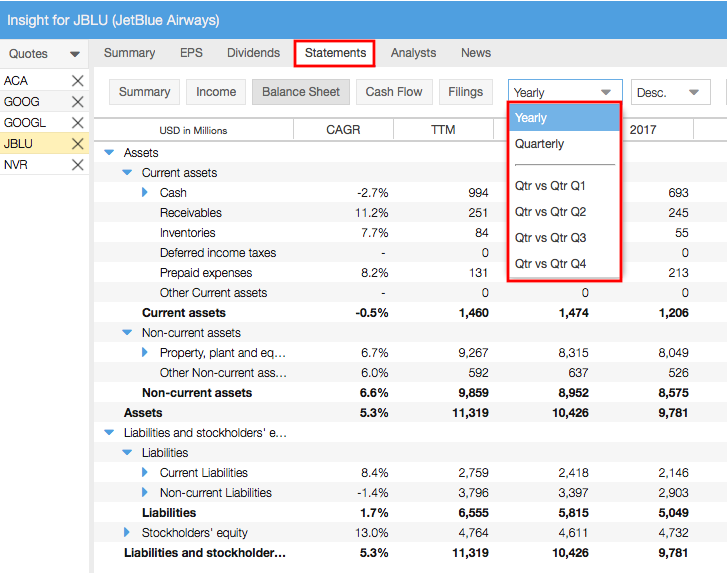Select the Statements tab
Screen dimensions: 727x573
point(335,53)
